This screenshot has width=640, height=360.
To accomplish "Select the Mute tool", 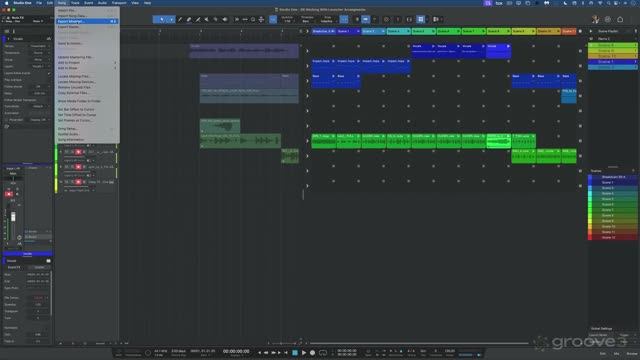I will coord(207,19).
